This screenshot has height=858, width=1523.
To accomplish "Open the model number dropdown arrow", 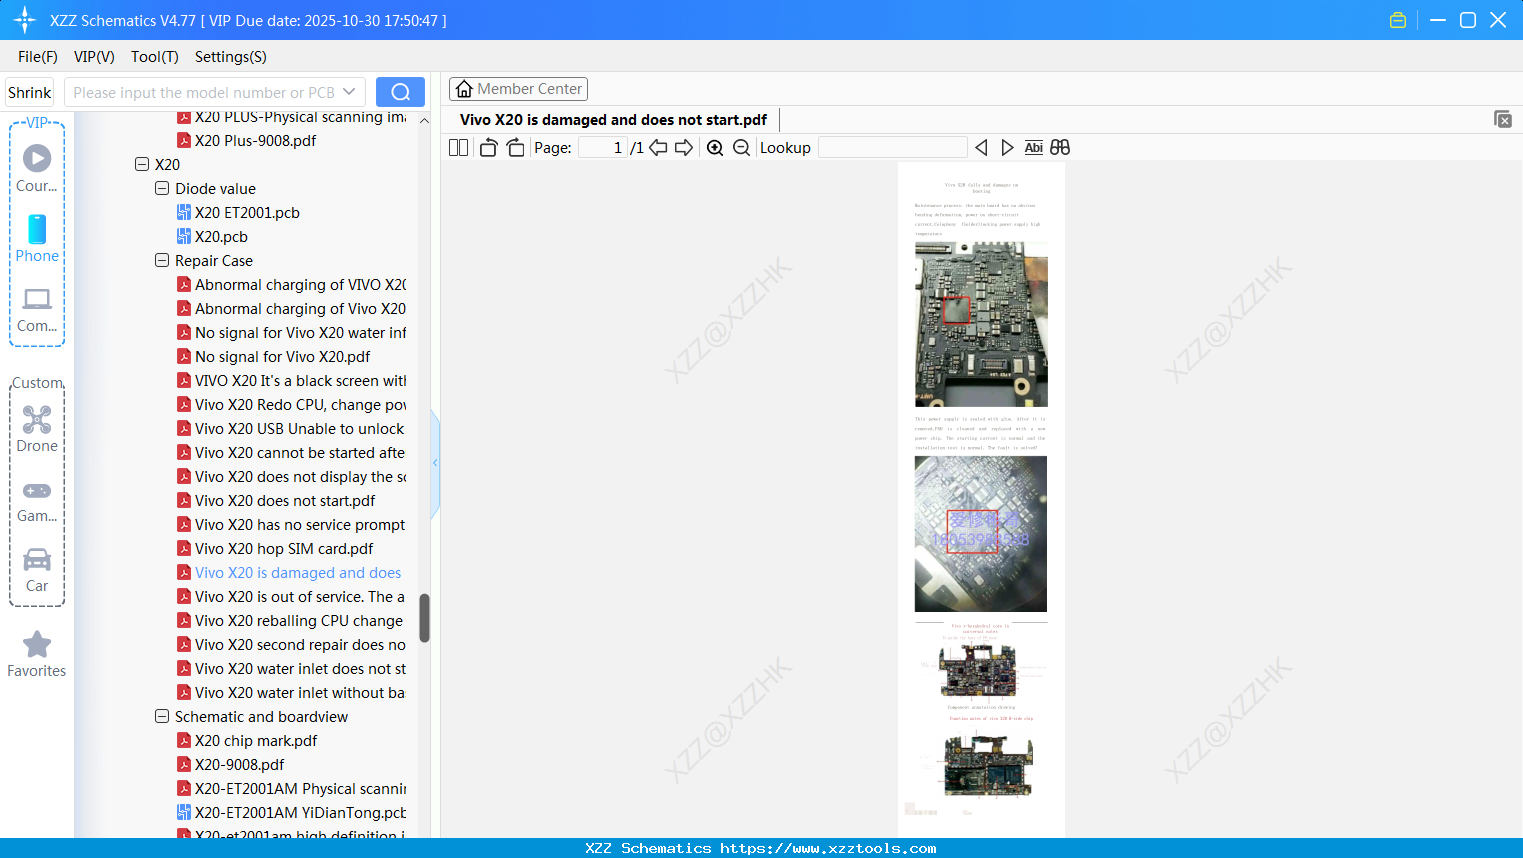I will 349,92.
